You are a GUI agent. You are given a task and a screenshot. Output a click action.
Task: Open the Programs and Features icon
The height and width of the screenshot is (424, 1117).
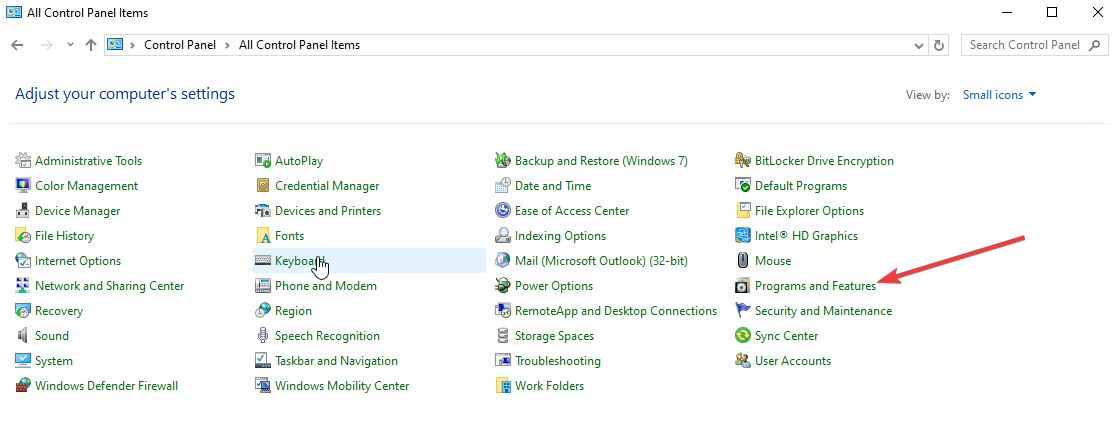point(743,286)
